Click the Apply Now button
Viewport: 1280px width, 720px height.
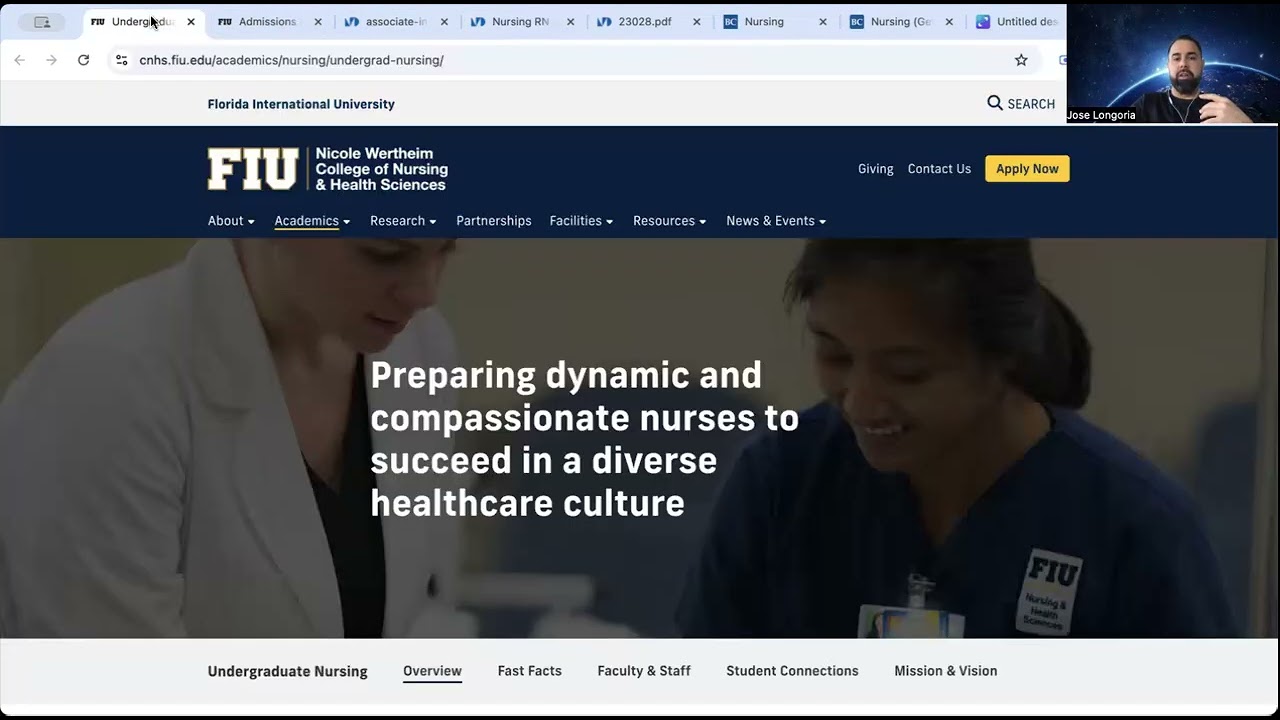(1027, 169)
